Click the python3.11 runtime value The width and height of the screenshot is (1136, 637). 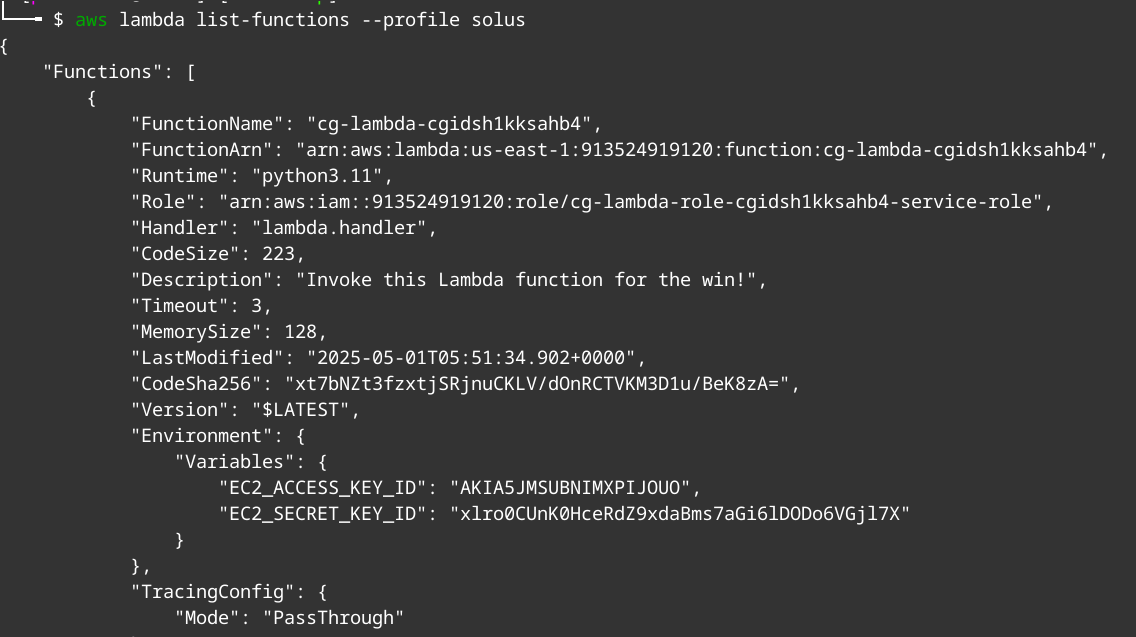click(317, 176)
